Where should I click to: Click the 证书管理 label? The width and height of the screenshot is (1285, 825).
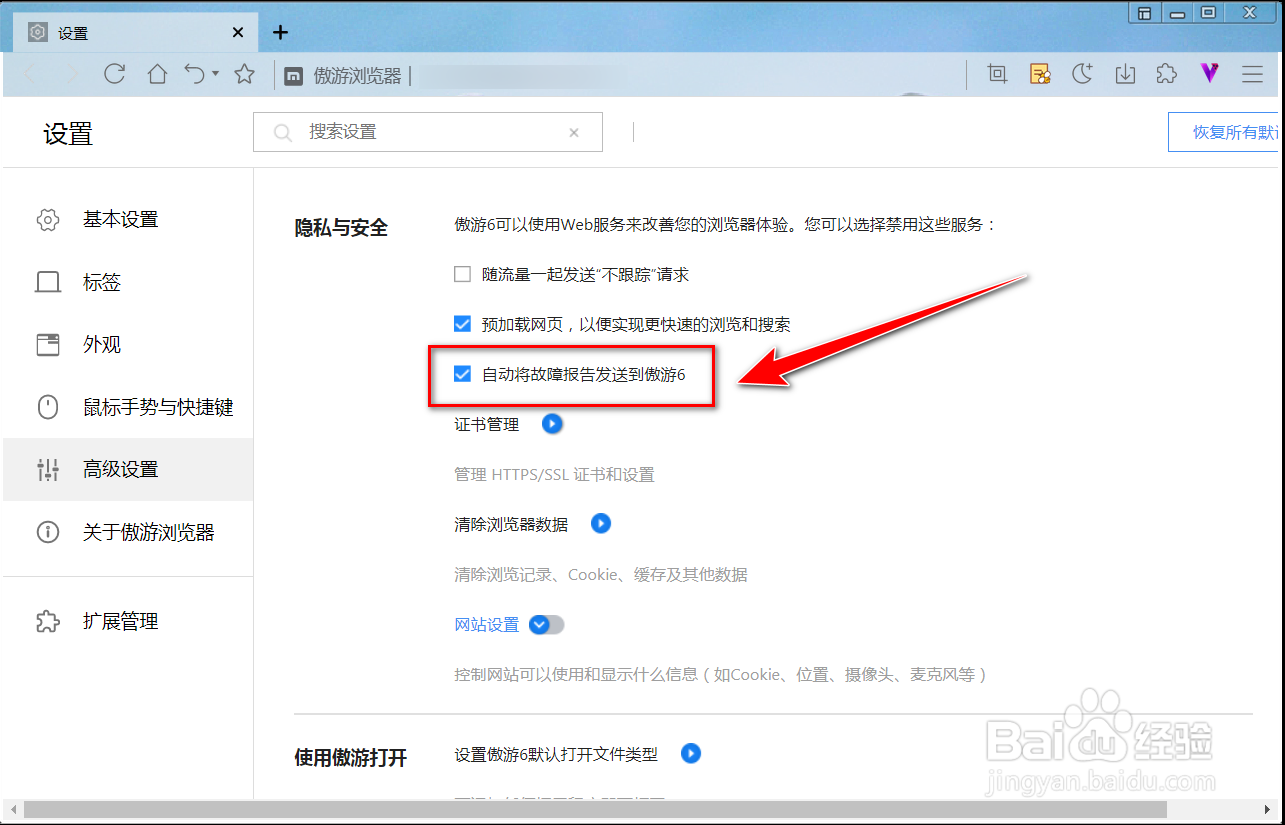tap(487, 424)
